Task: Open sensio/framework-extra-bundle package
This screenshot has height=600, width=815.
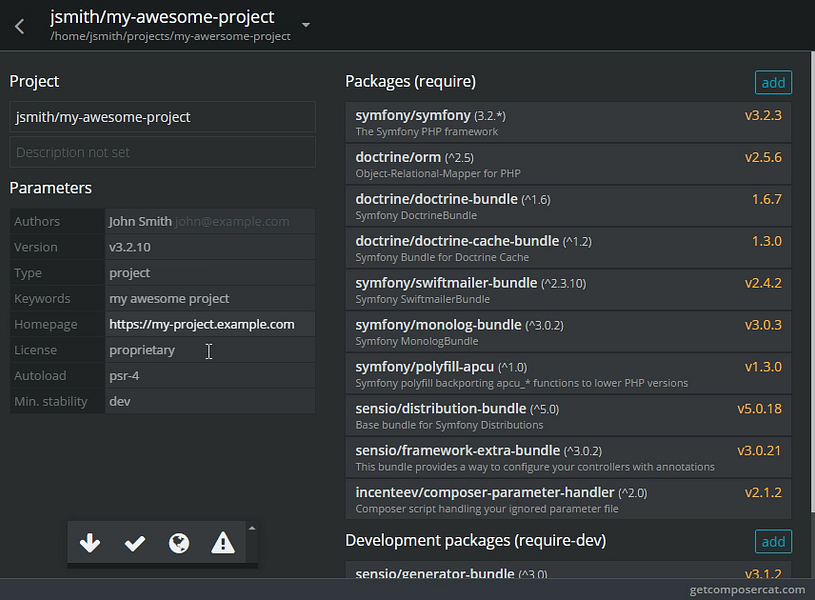Action: (x=568, y=458)
